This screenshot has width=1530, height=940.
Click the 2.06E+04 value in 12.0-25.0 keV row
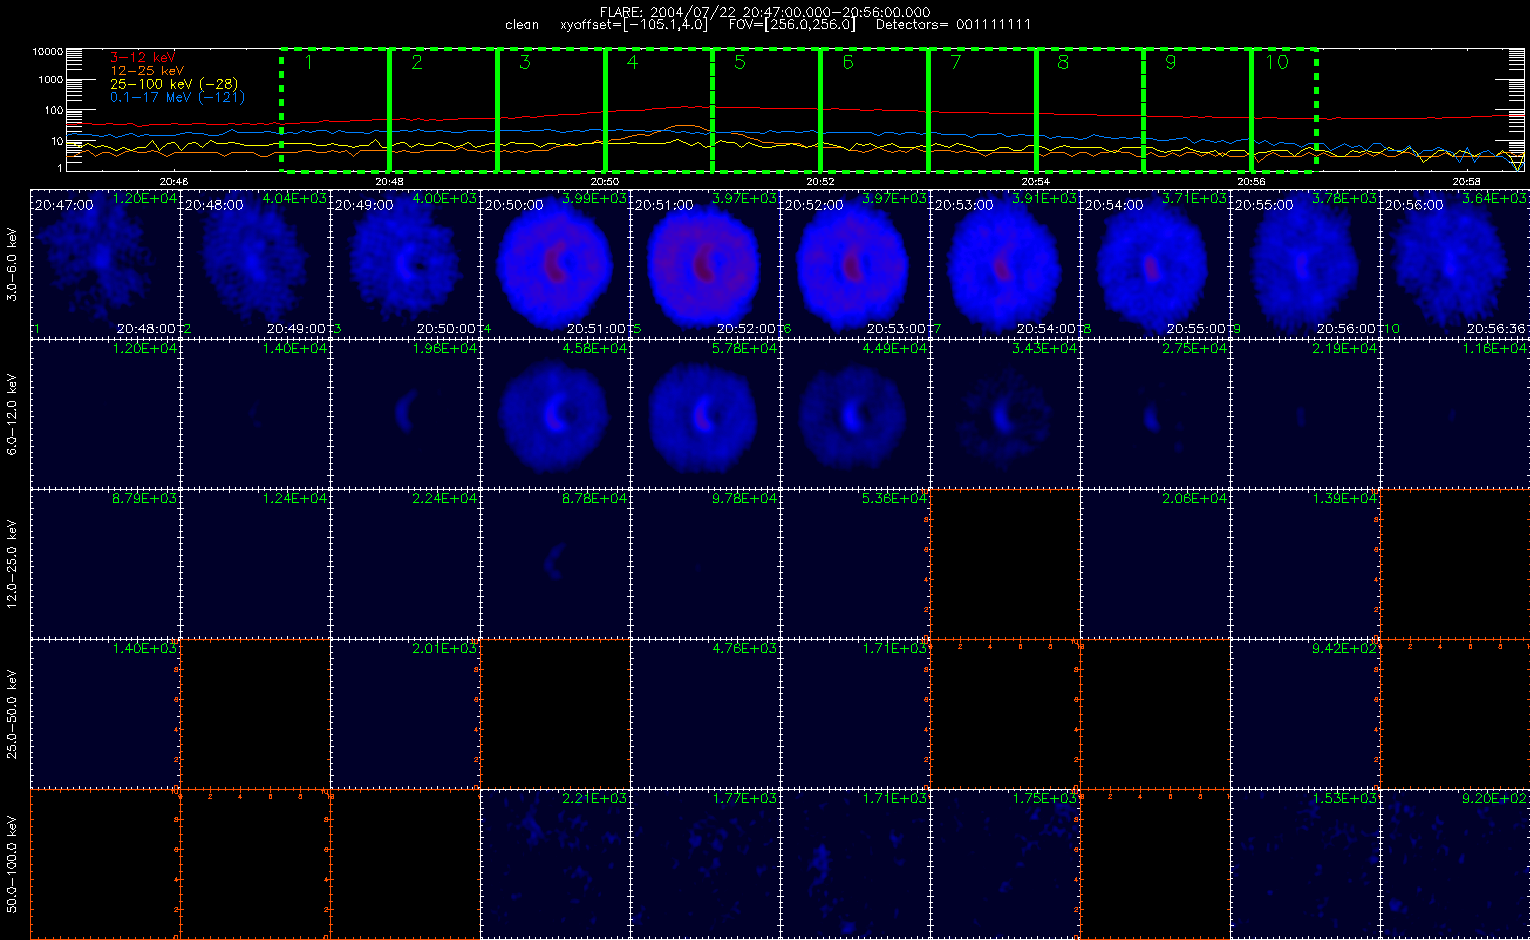click(1195, 498)
